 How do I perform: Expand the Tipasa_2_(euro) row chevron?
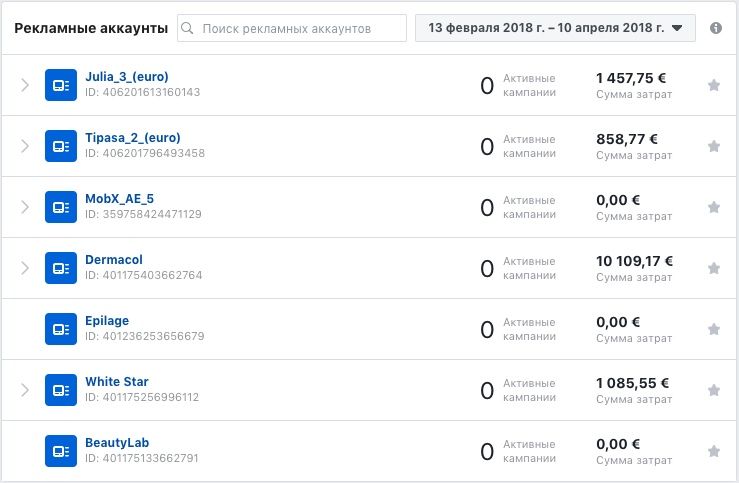pyautogui.click(x=25, y=146)
